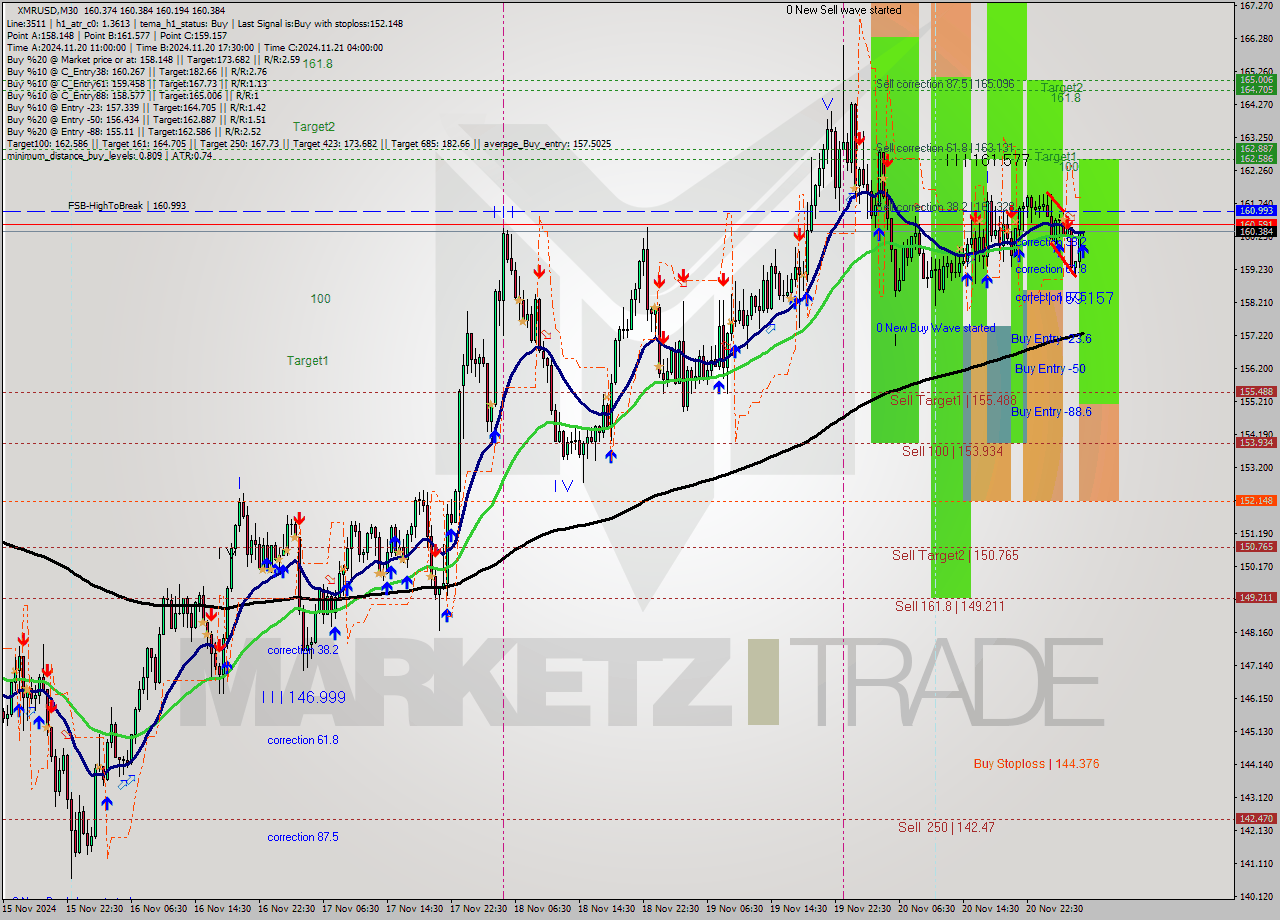Click the red 142.470 price tag on axis
Viewport: 1280px width, 920px height.
[x=1256, y=818]
